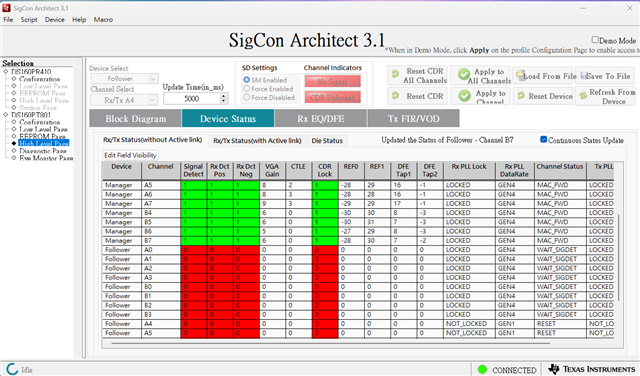Click the Reset CDR All Channels icon
The height and width of the screenshot is (376, 640).
coord(395,74)
